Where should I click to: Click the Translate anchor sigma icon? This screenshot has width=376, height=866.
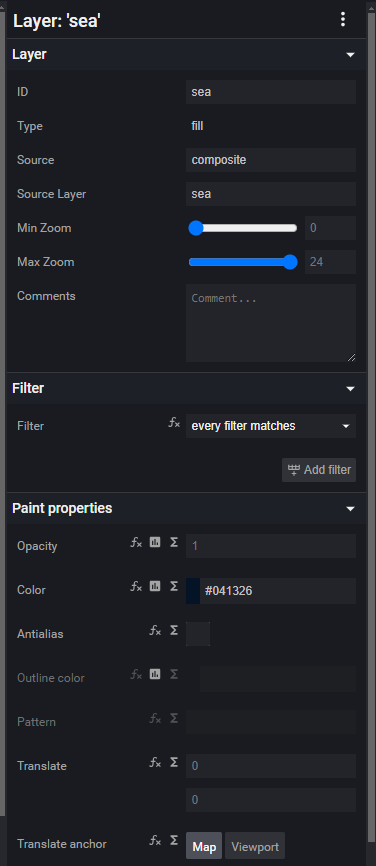click(174, 841)
